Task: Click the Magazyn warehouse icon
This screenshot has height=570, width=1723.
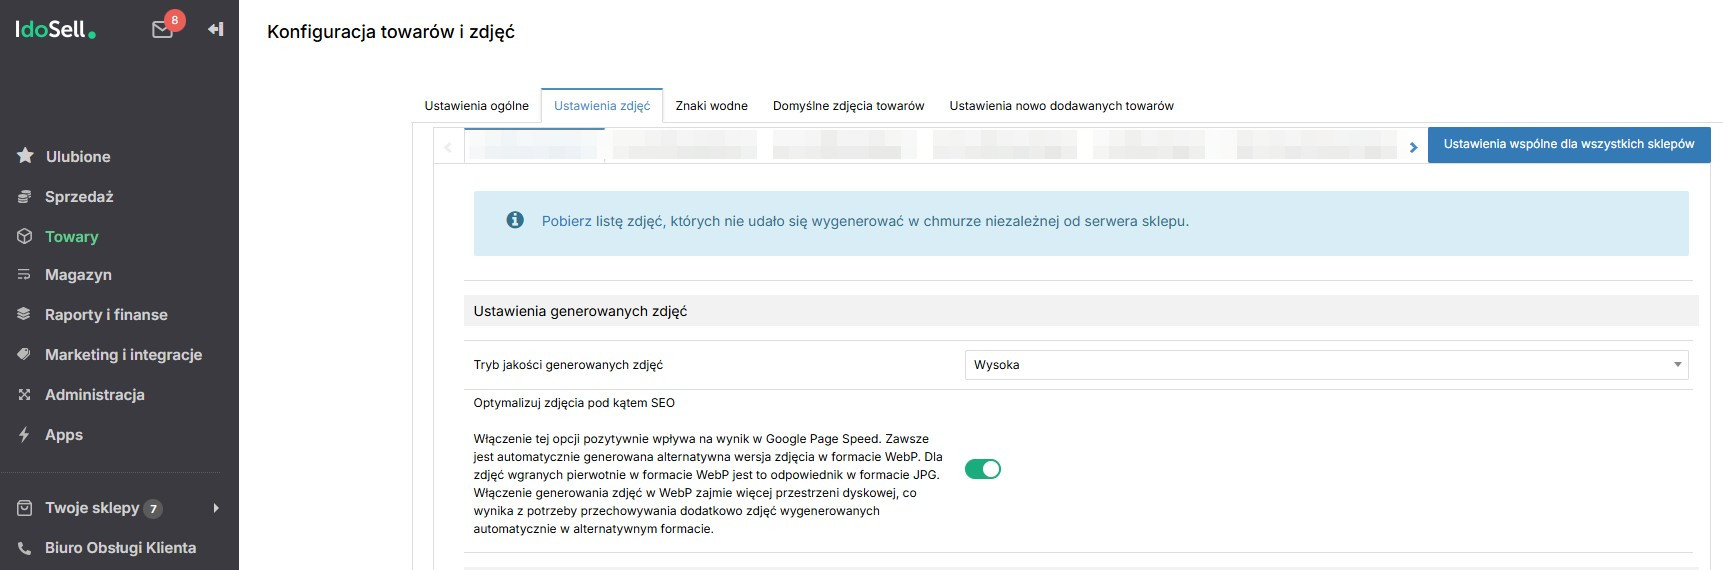Action: tap(25, 275)
